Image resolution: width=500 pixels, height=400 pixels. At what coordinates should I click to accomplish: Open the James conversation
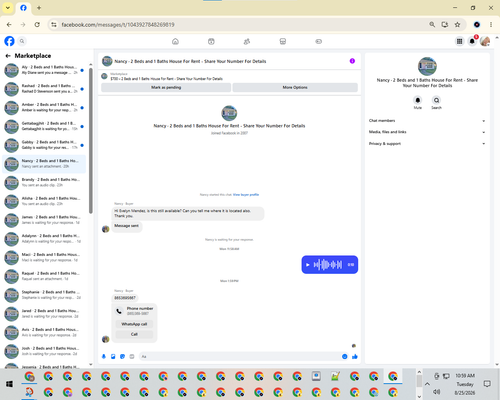point(44,220)
